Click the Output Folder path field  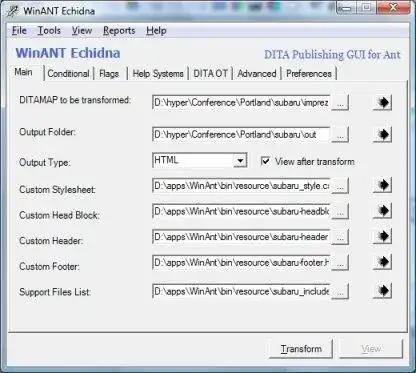click(241, 135)
